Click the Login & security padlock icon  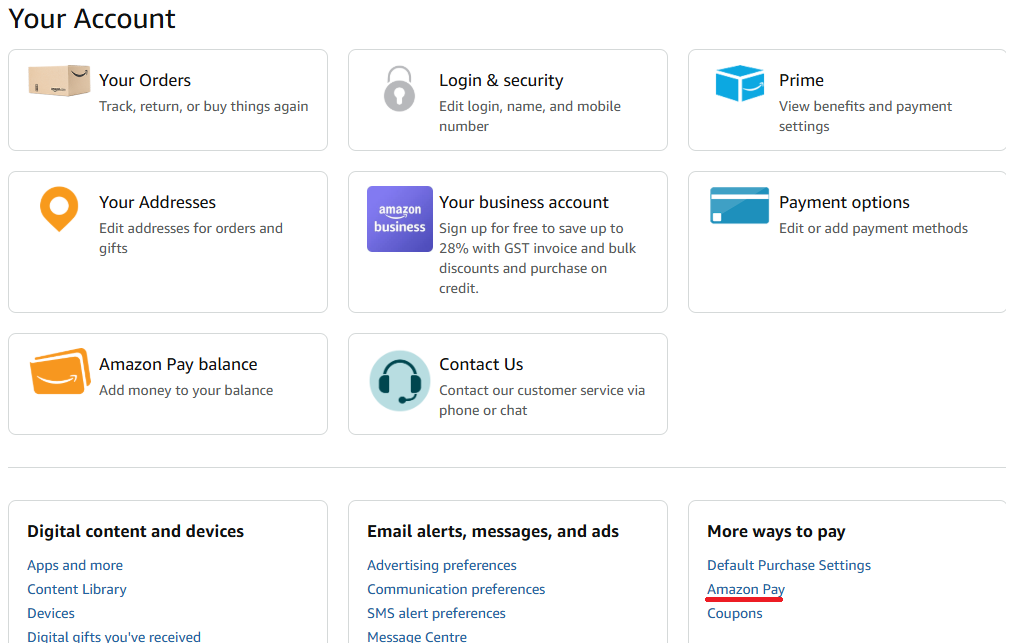click(400, 89)
